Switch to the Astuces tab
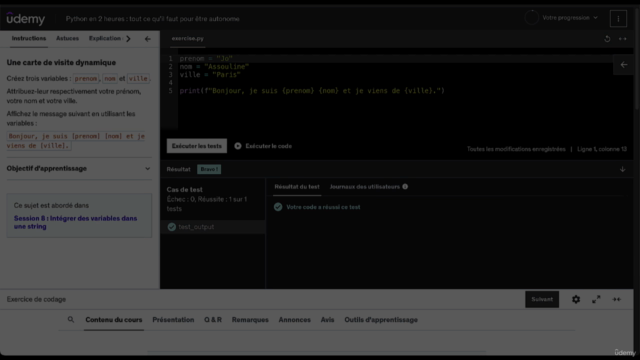640x360 pixels. click(x=67, y=38)
